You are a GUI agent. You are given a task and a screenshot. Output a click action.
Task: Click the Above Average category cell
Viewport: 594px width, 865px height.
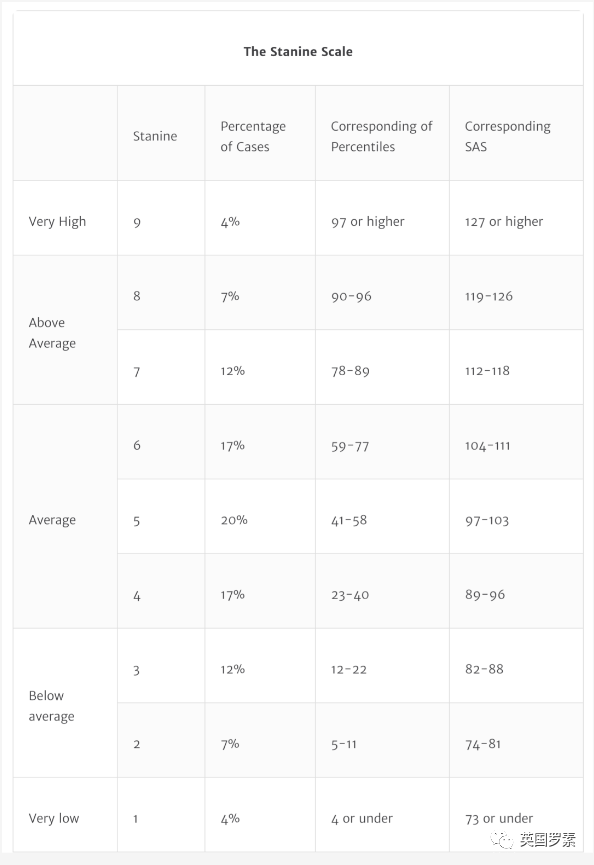click(52, 333)
